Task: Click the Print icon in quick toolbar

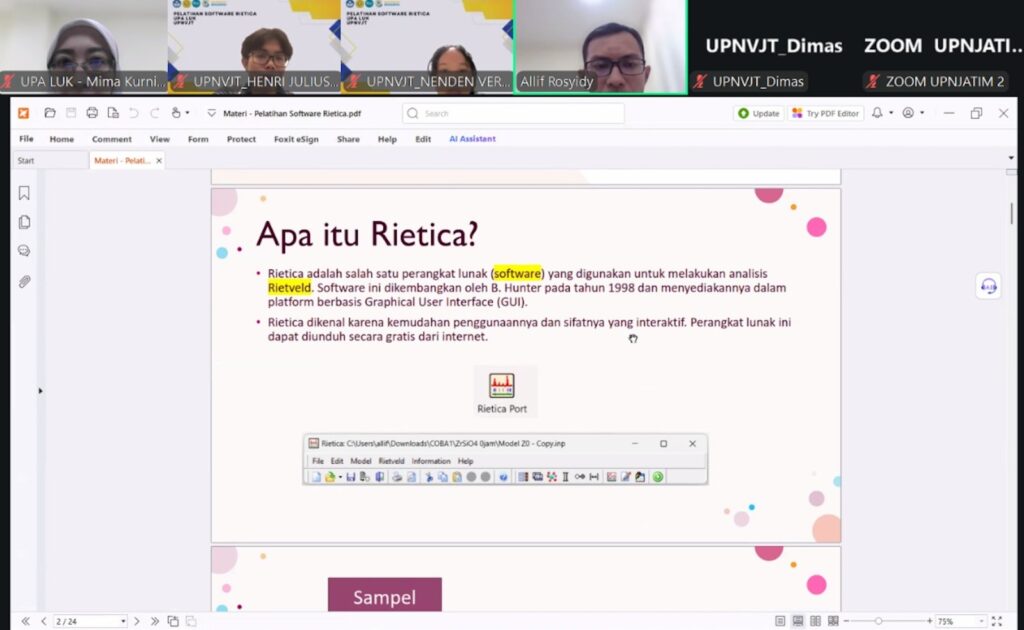Action: click(x=92, y=113)
